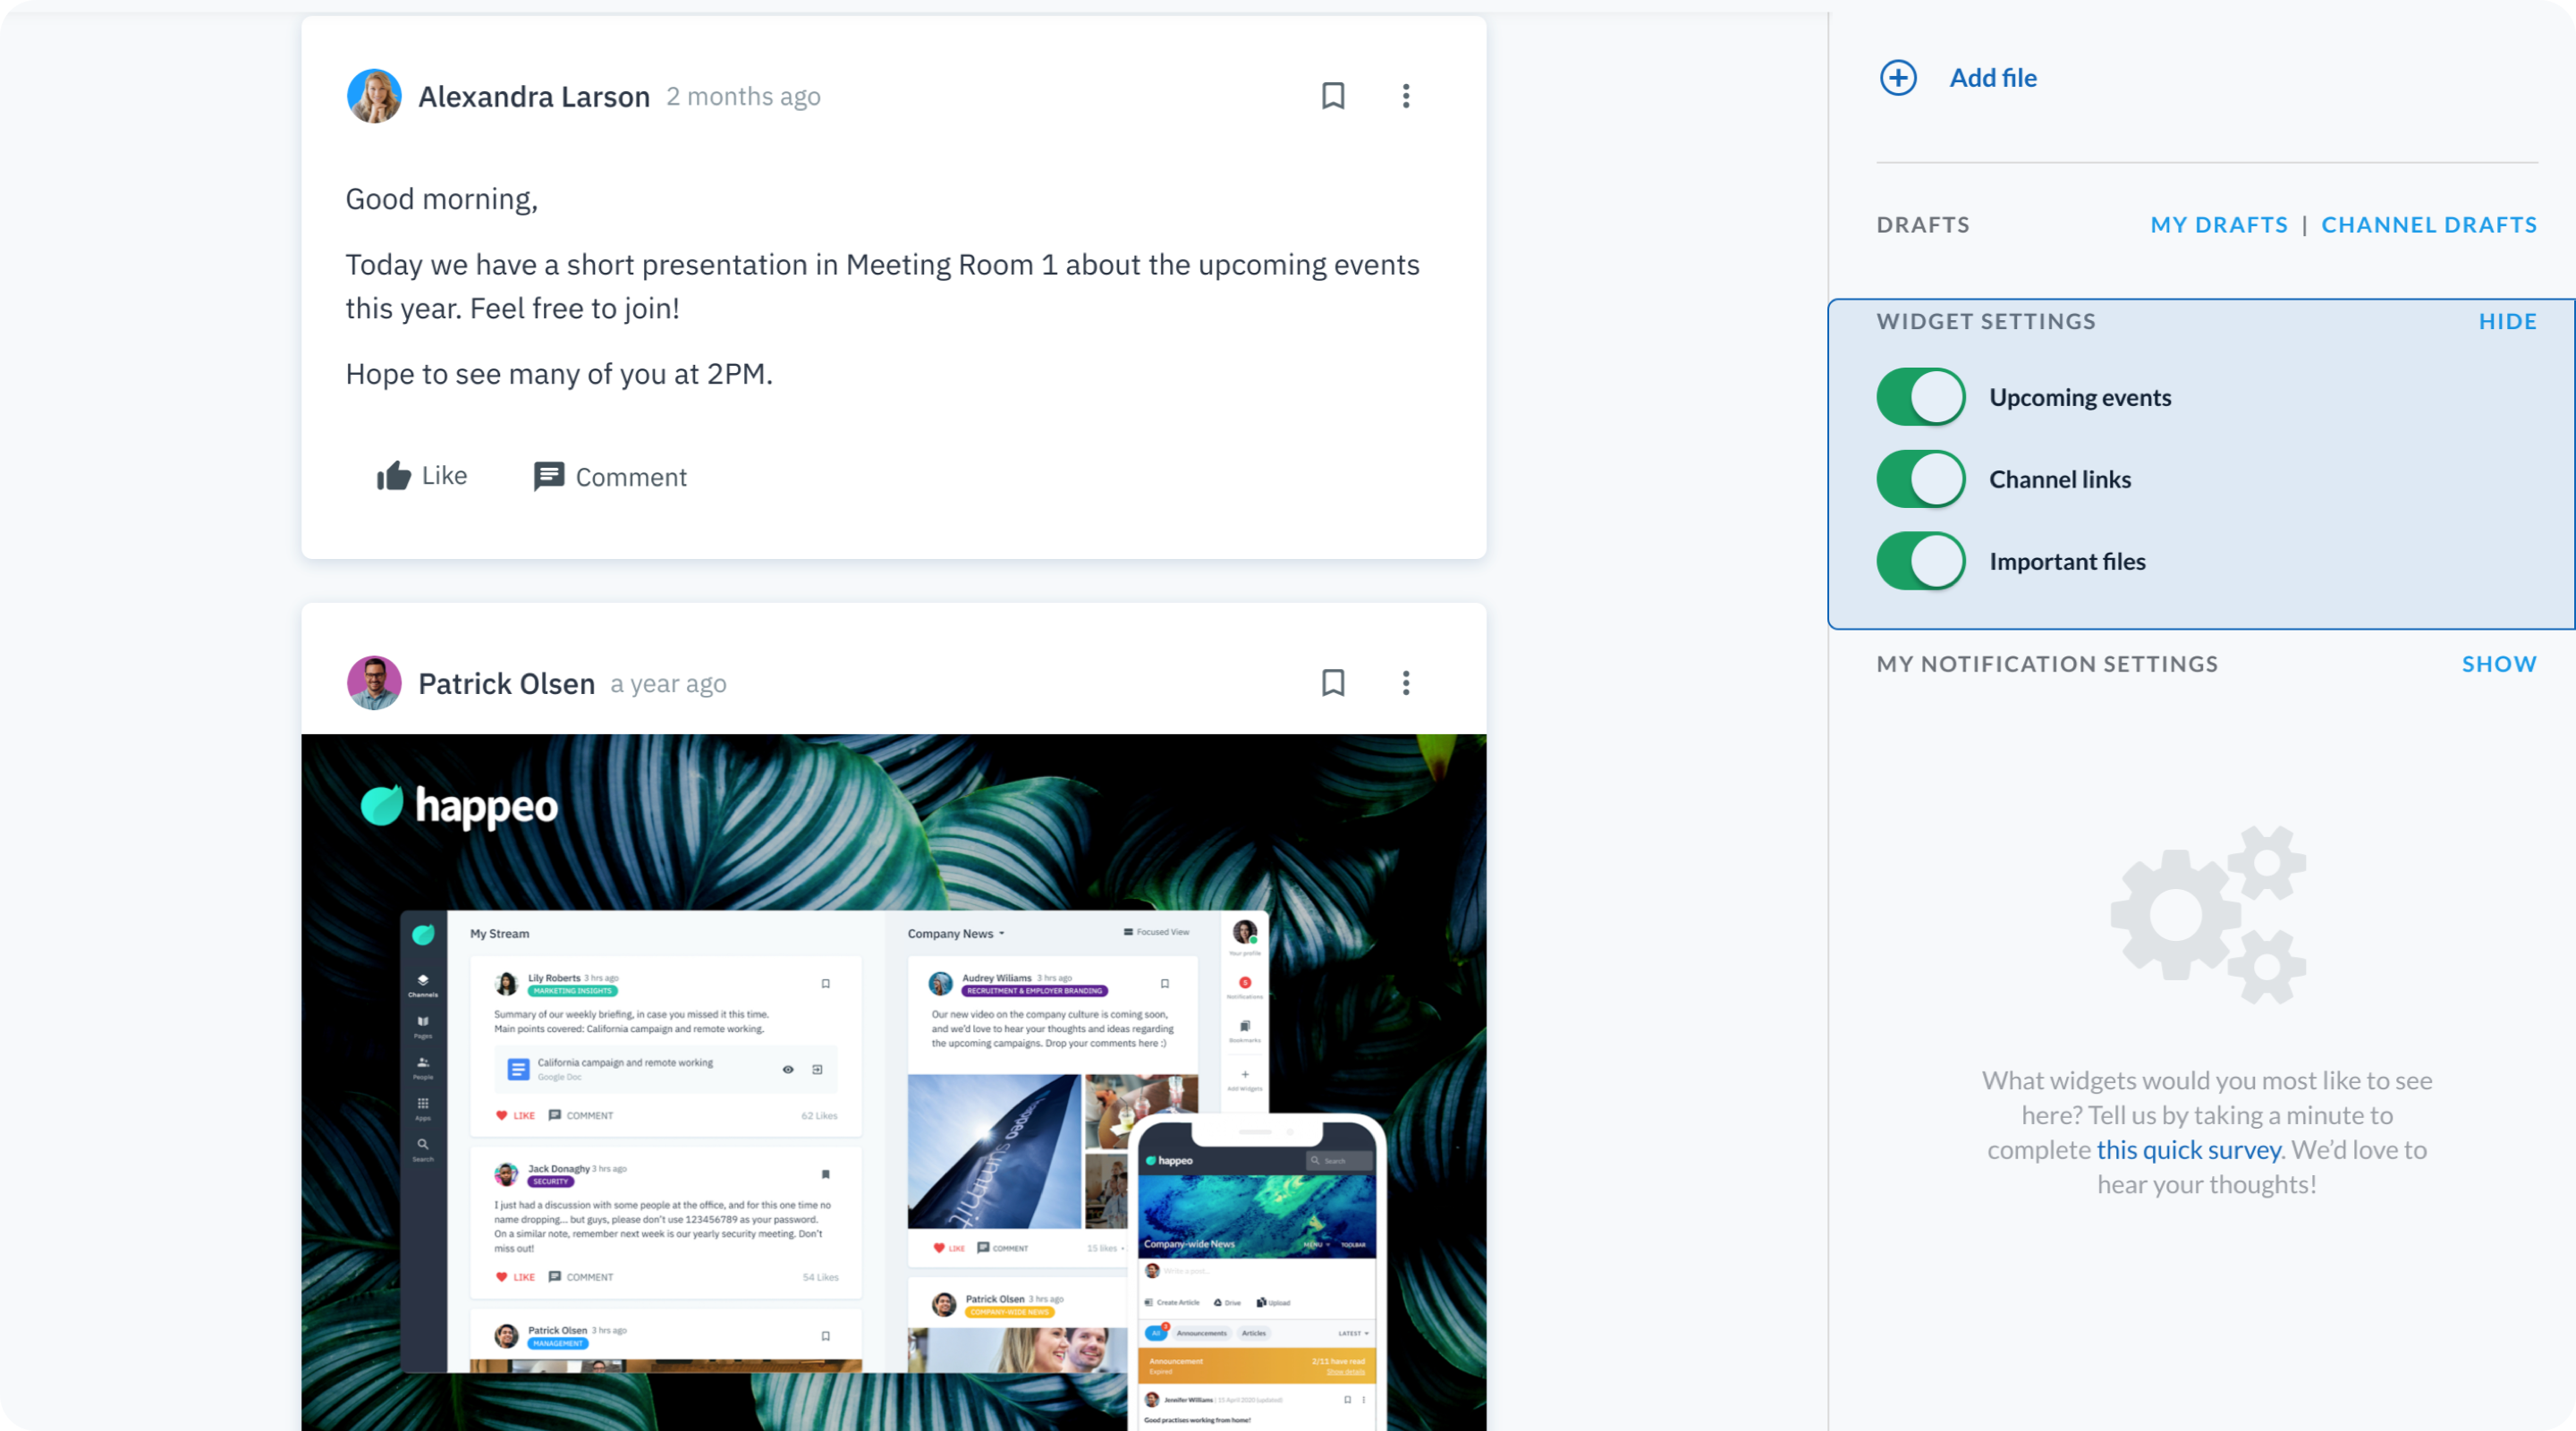Image resolution: width=2576 pixels, height=1431 pixels.
Task: Bookmark Alexandra Larson's post
Action: [1333, 96]
